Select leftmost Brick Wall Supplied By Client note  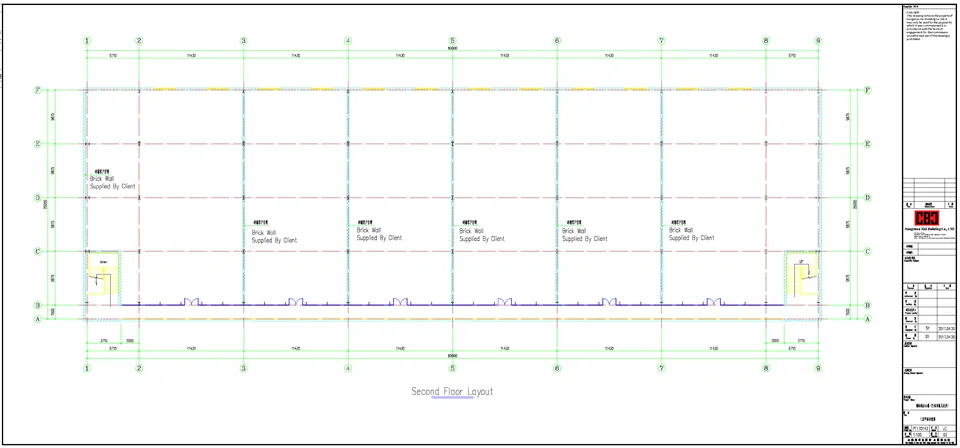pyautogui.click(x=112, y=182)
